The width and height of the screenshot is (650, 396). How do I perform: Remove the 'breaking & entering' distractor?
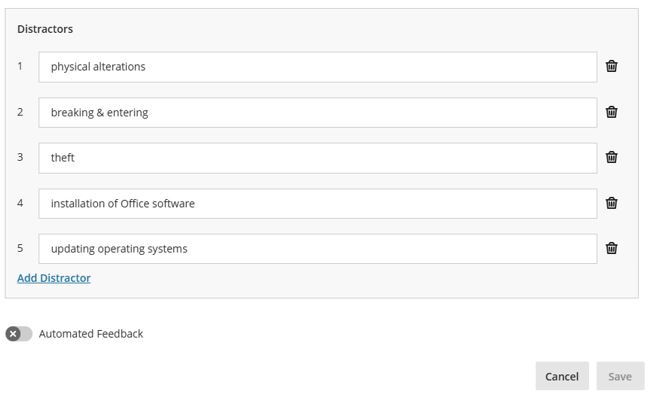click(611, 112)
